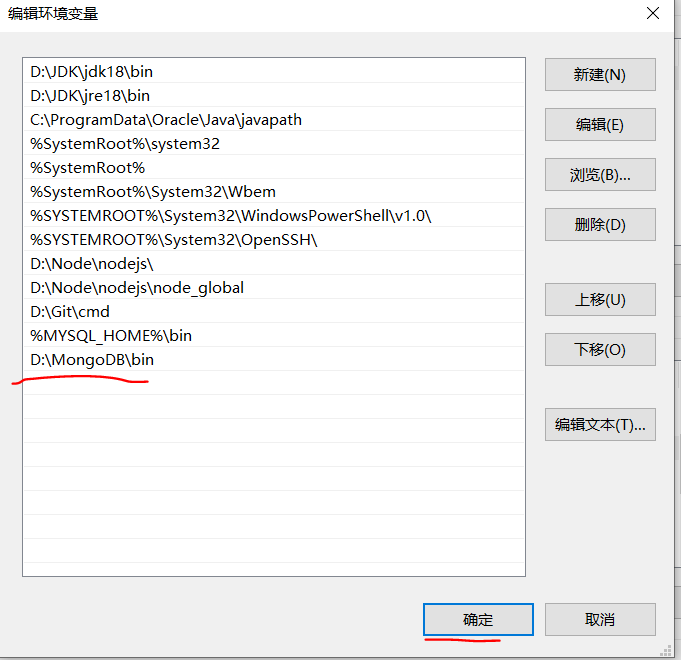Select the D:\Git\cmd entry

tap(274, 311)
